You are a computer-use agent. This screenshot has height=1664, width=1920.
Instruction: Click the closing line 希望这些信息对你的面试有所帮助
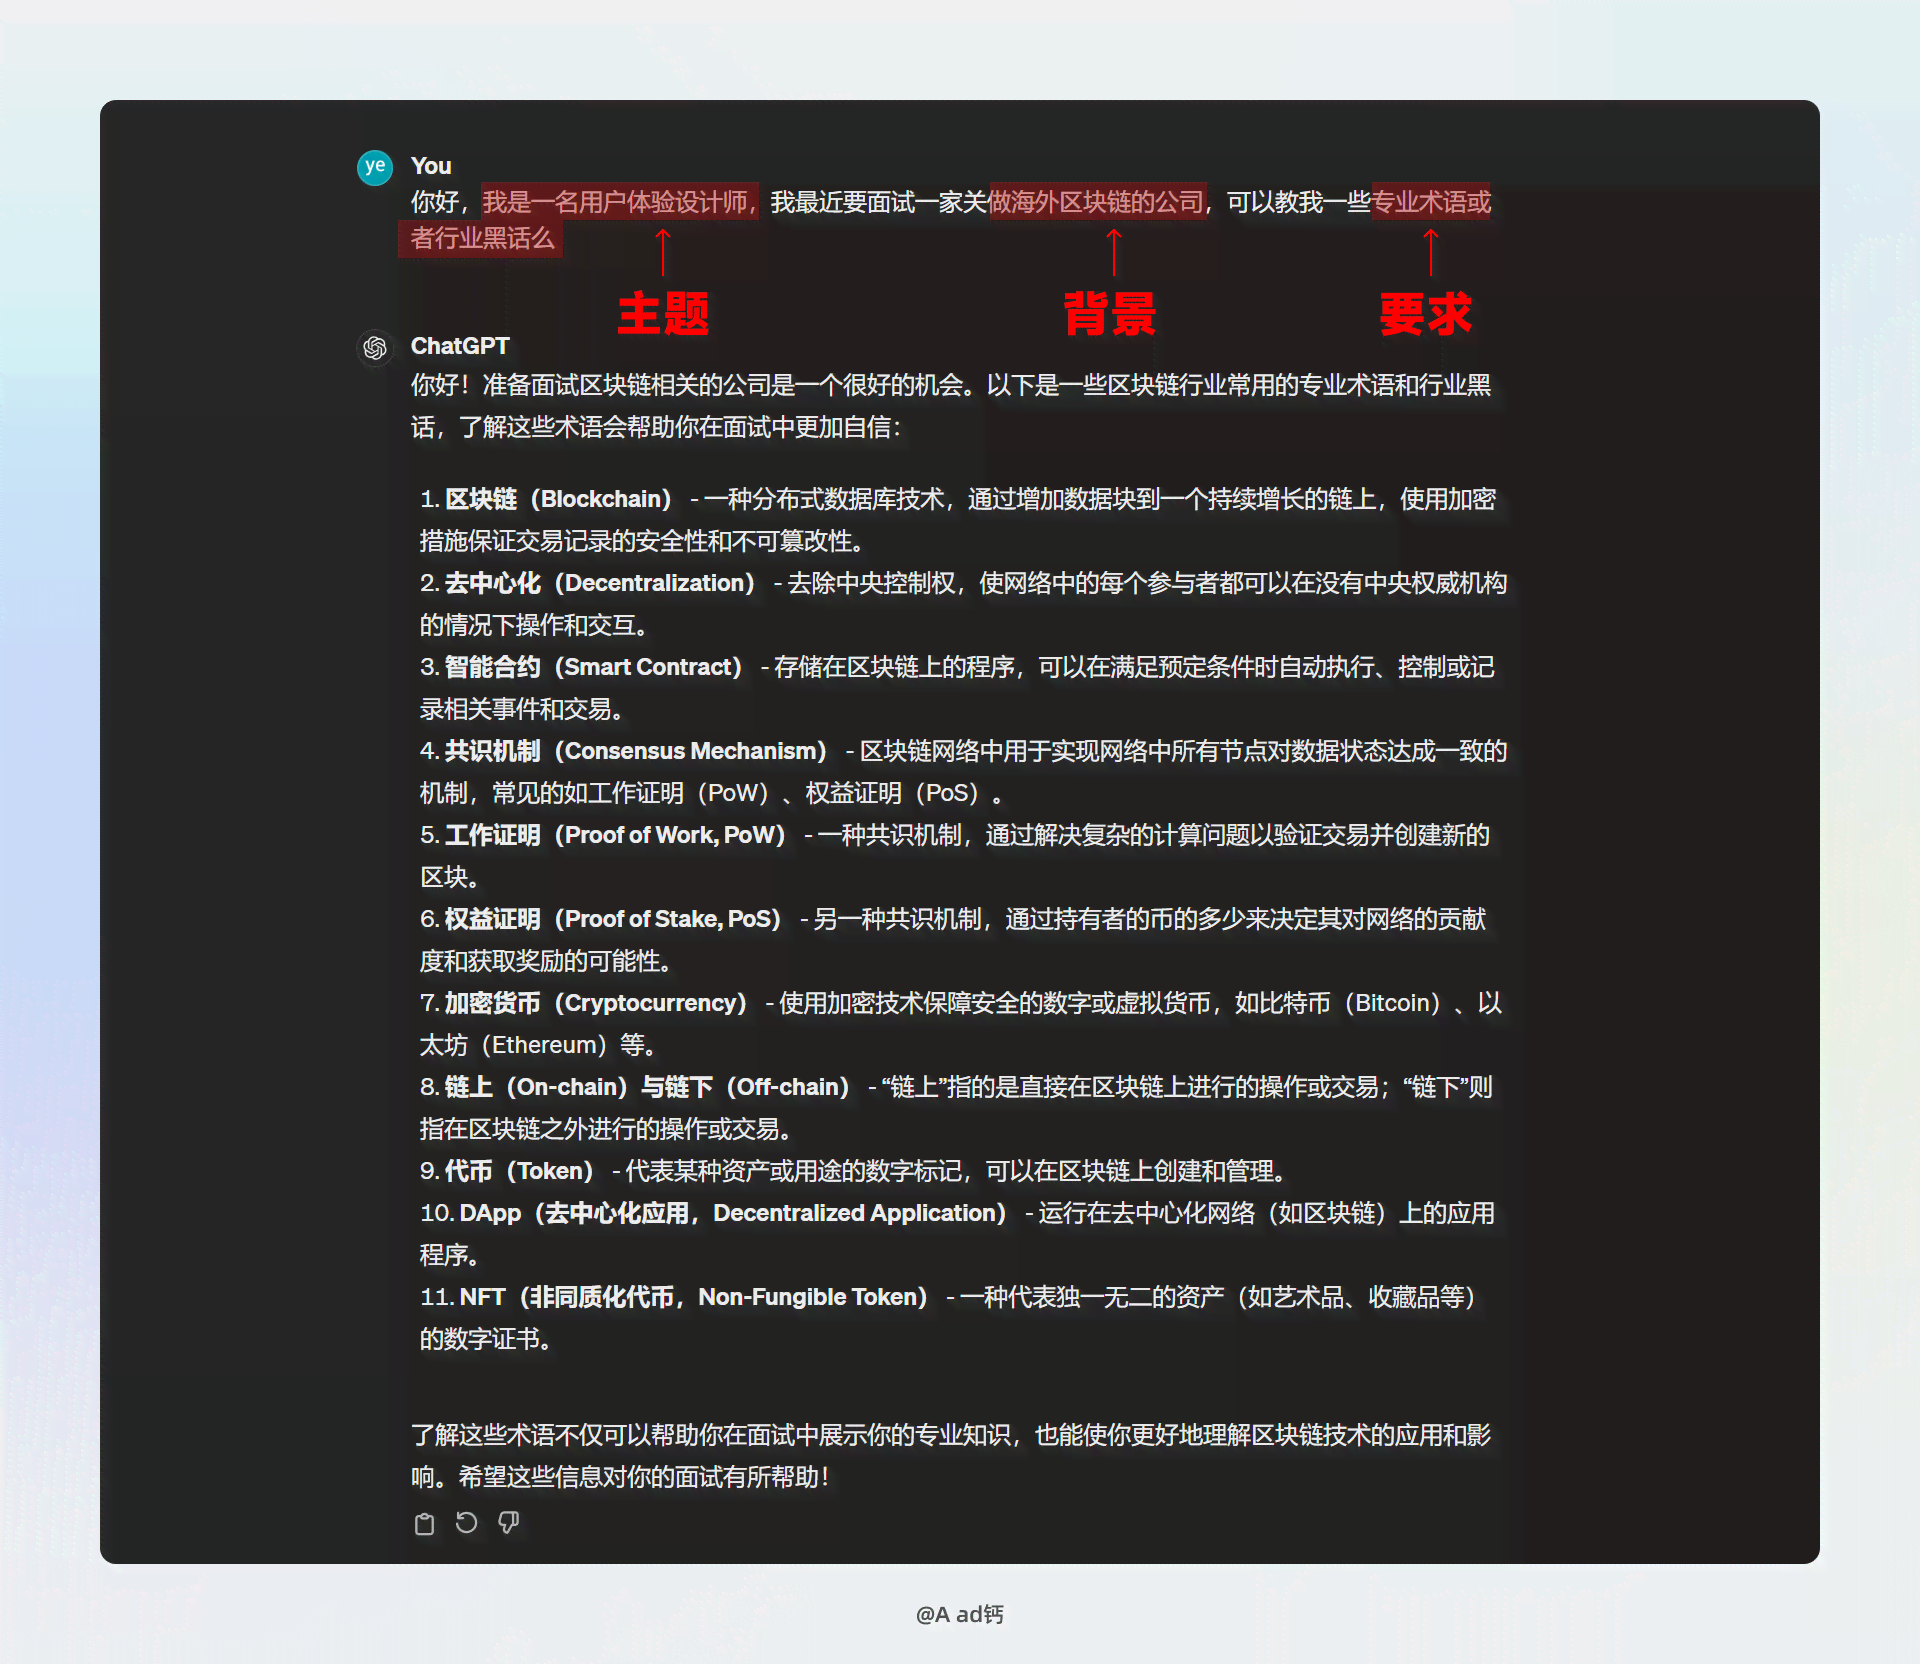point(644,1477)
